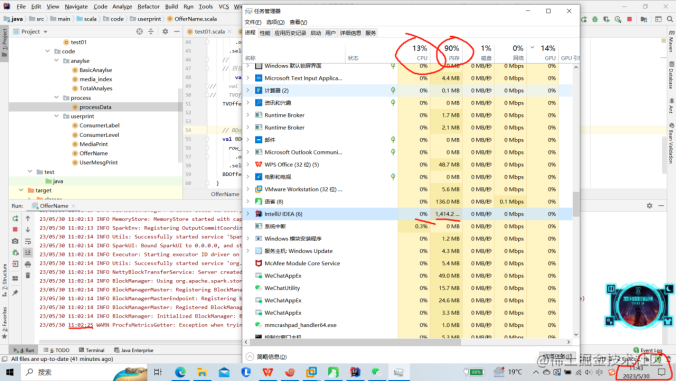Click the up arrow in Run console
The height and width of the screenshot is (381, 676).
click(28, 219)
